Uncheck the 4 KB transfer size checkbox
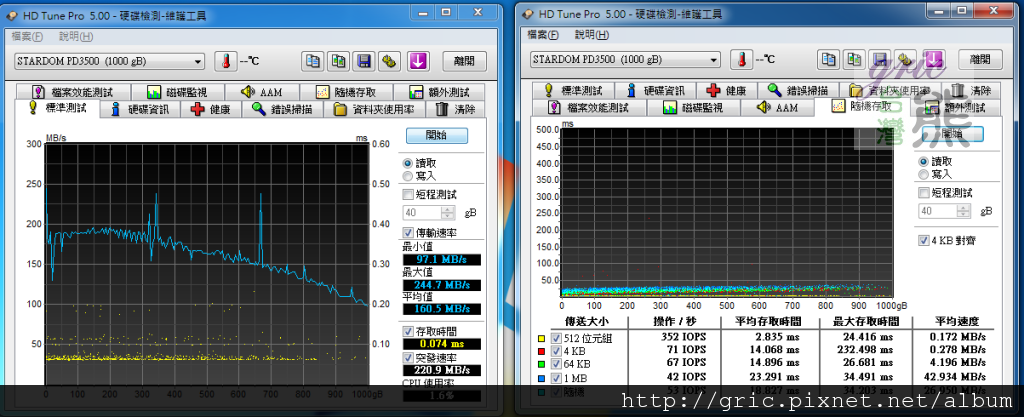The height and width of the screenshot is (417, 1024). point(556,350)
